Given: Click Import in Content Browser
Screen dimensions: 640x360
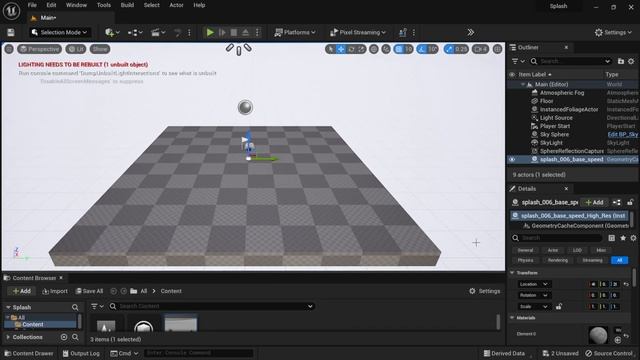Looking at the screenshot, I should [x=55, y=291].
